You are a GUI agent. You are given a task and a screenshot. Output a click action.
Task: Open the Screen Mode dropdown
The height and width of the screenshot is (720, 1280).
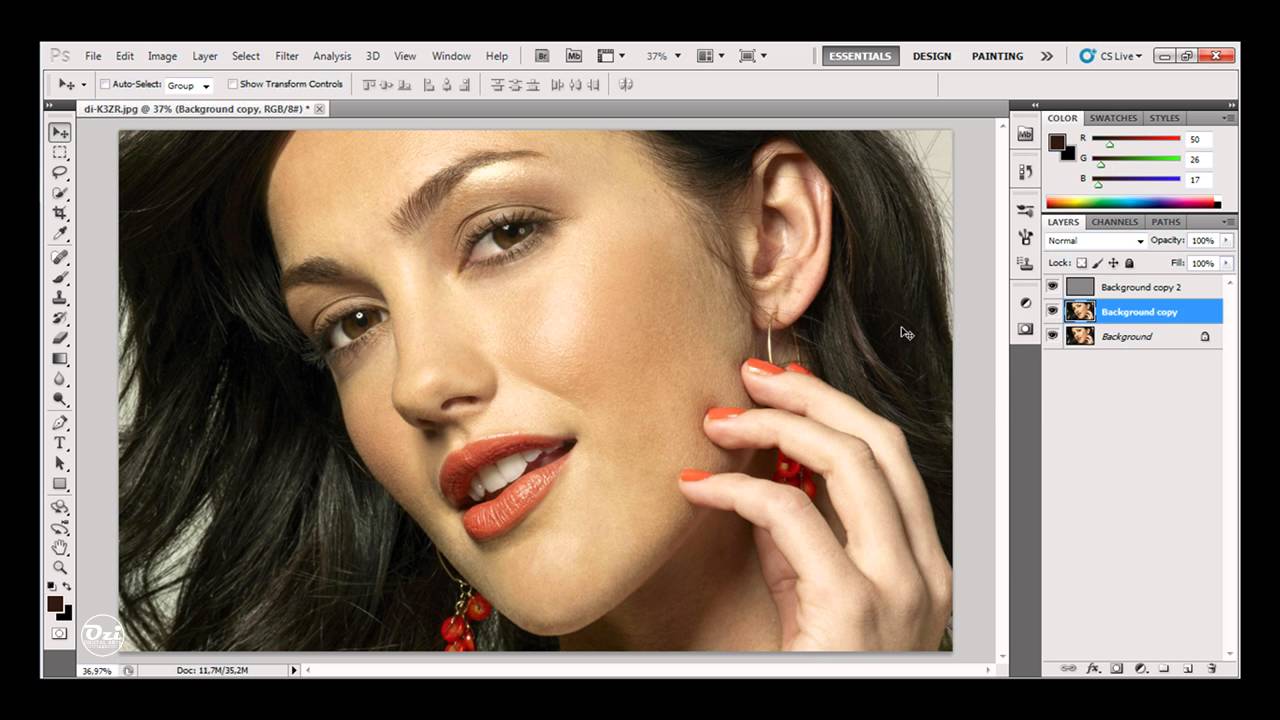pos(752,56)
